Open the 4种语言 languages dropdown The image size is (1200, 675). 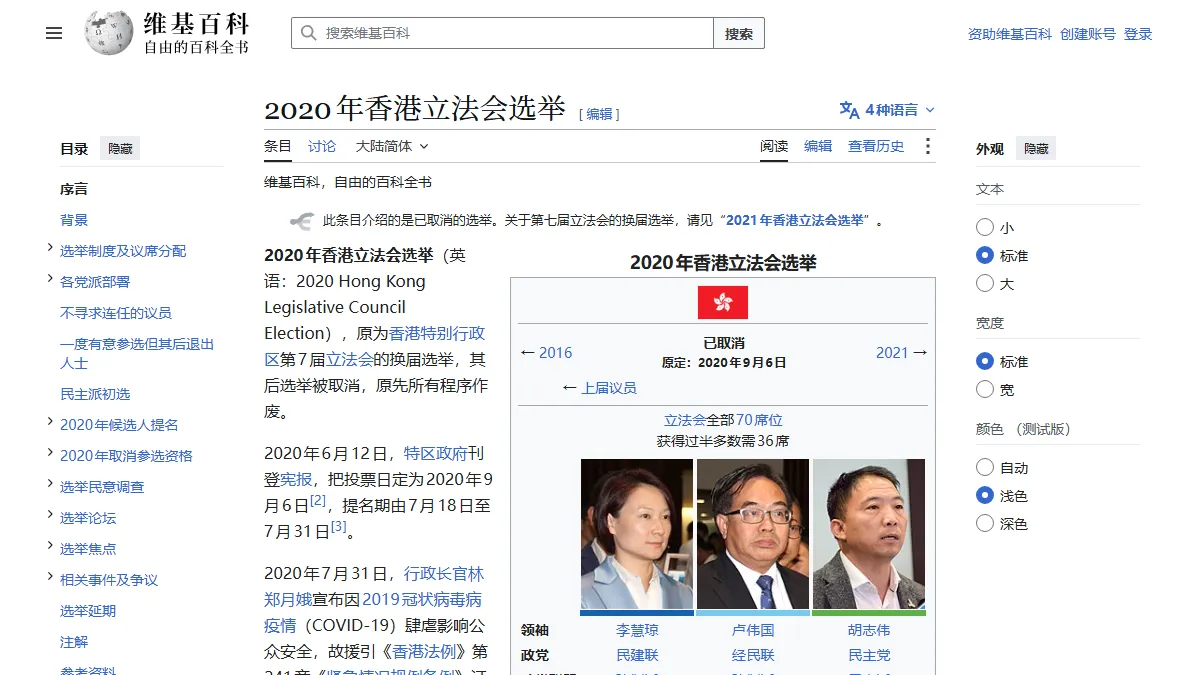888,110
